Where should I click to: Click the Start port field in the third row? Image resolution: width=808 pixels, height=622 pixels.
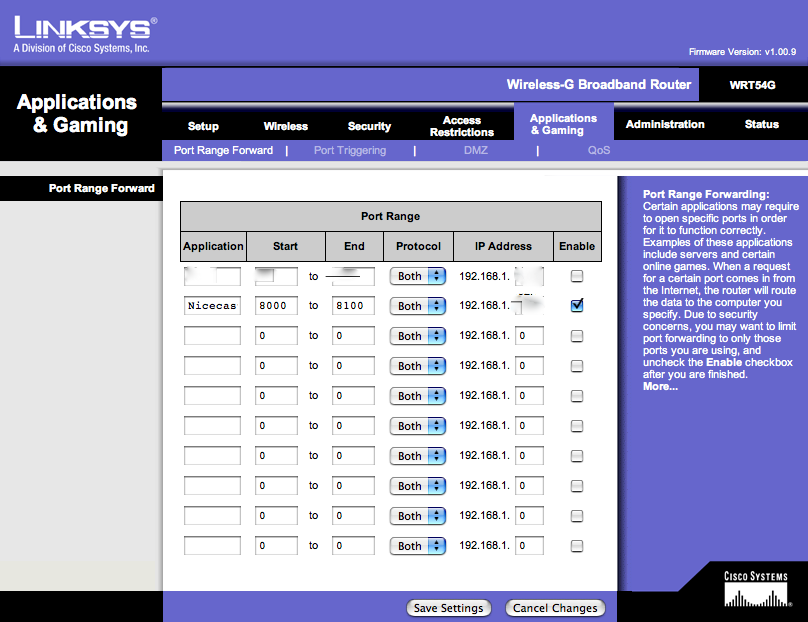[x=276, y=335]
